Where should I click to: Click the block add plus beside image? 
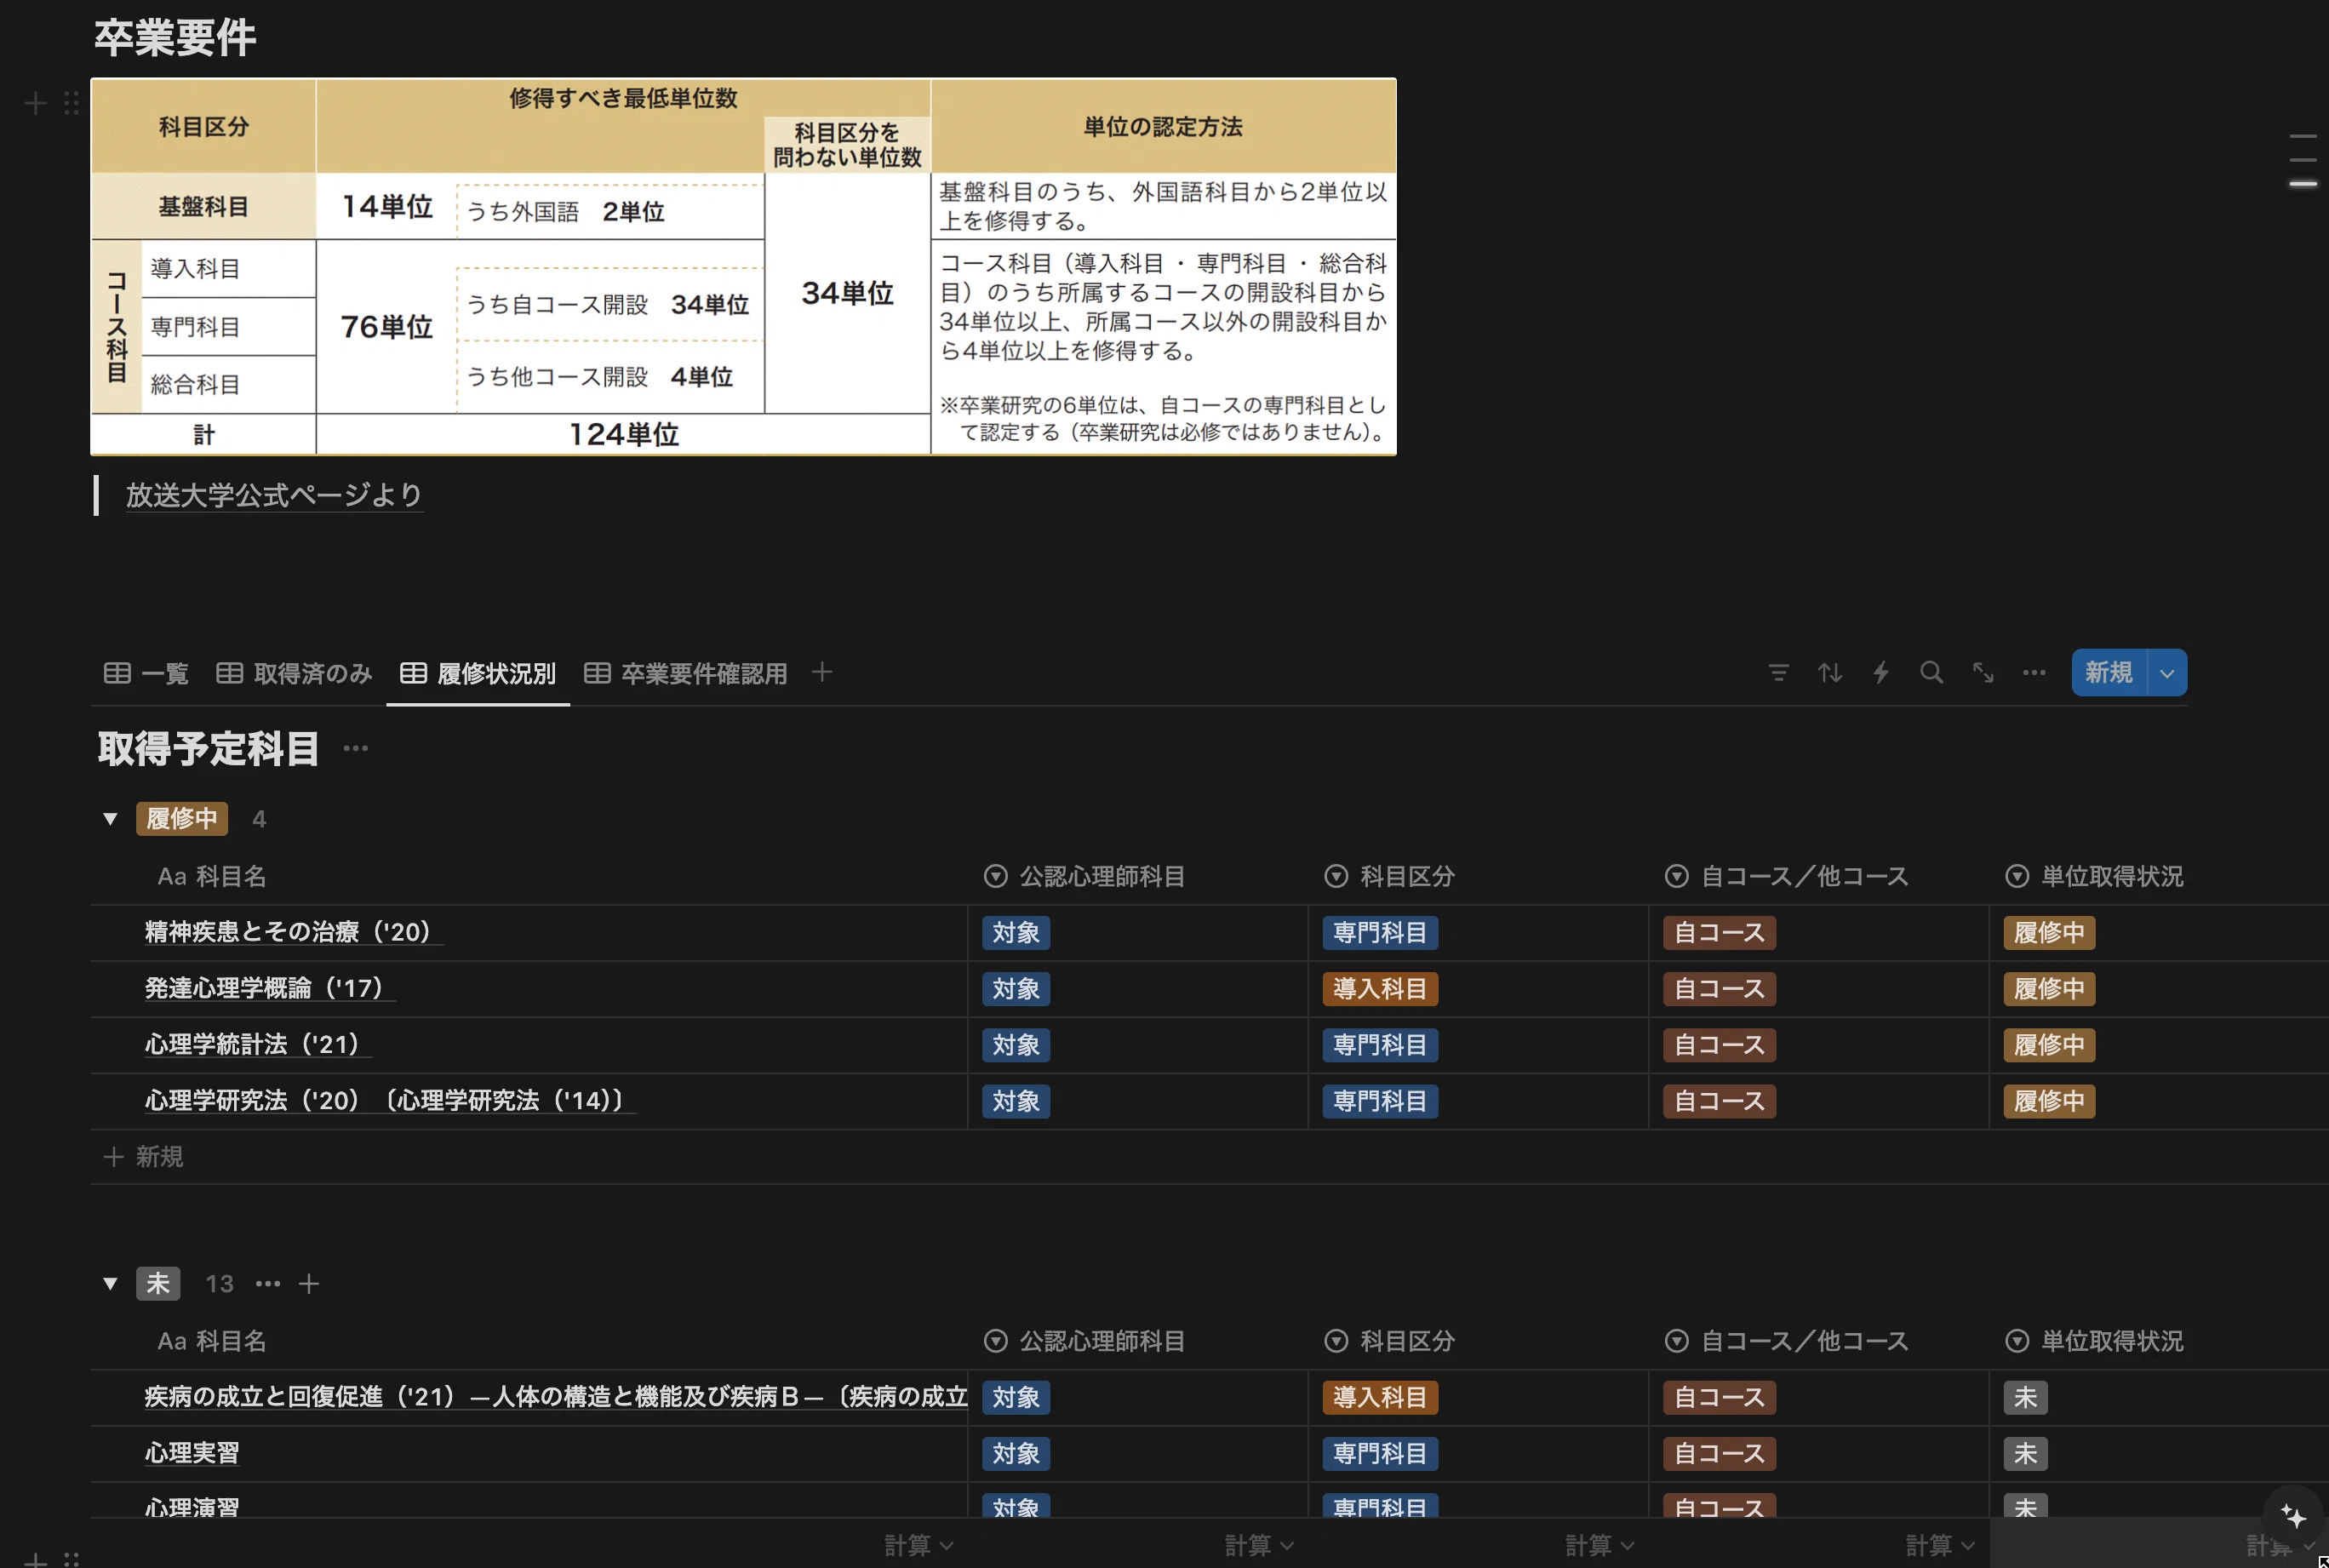point(35,103)
